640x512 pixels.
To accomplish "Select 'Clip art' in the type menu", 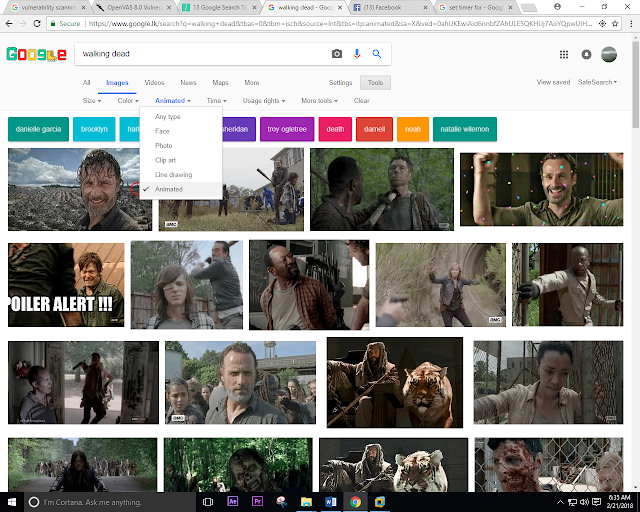I will [x=181, y=160].
